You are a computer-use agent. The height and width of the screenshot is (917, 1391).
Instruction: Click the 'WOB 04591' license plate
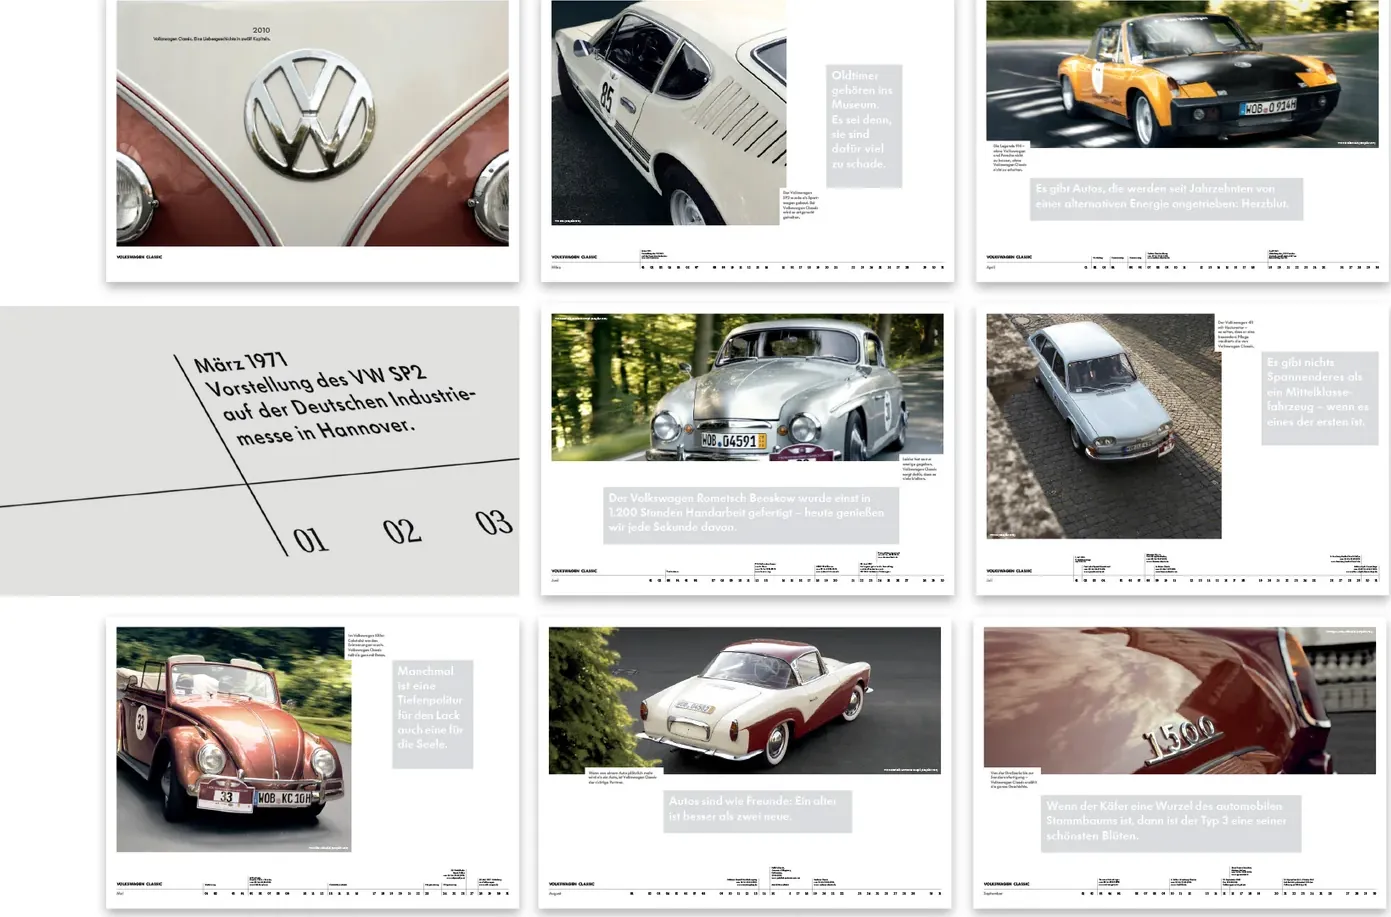tap(732, 441)
